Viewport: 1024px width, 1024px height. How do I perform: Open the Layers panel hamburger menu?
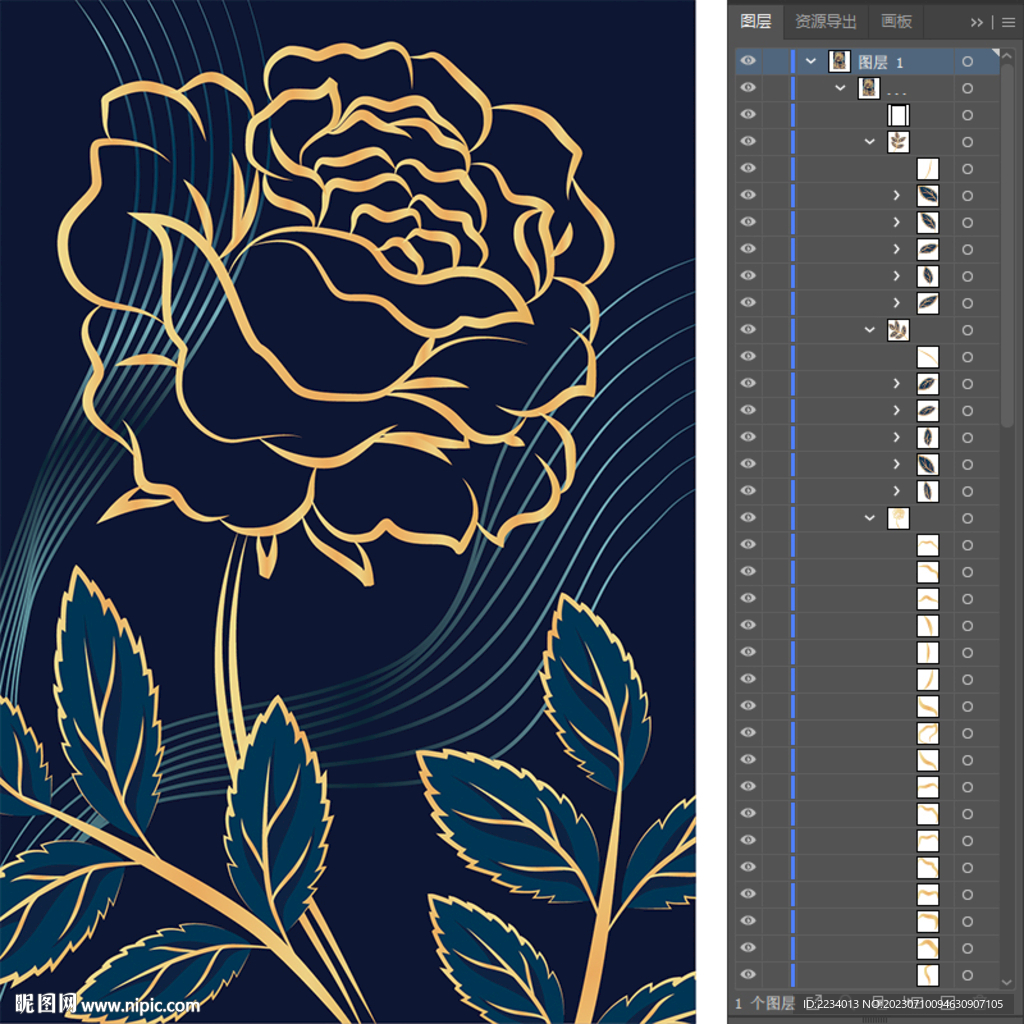1008,22
